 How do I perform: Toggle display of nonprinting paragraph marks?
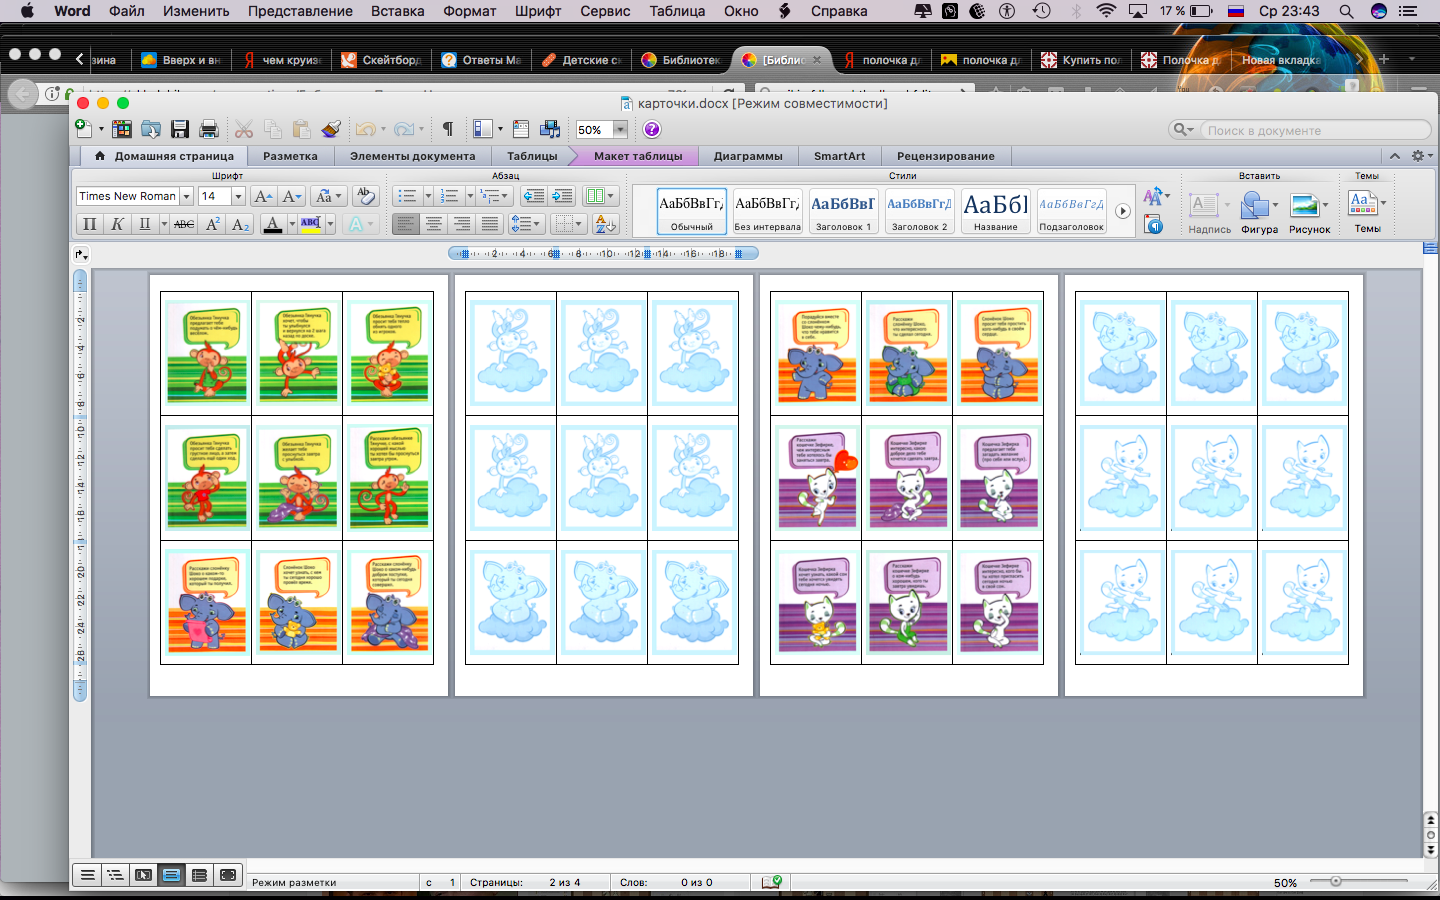coord(448,129)
